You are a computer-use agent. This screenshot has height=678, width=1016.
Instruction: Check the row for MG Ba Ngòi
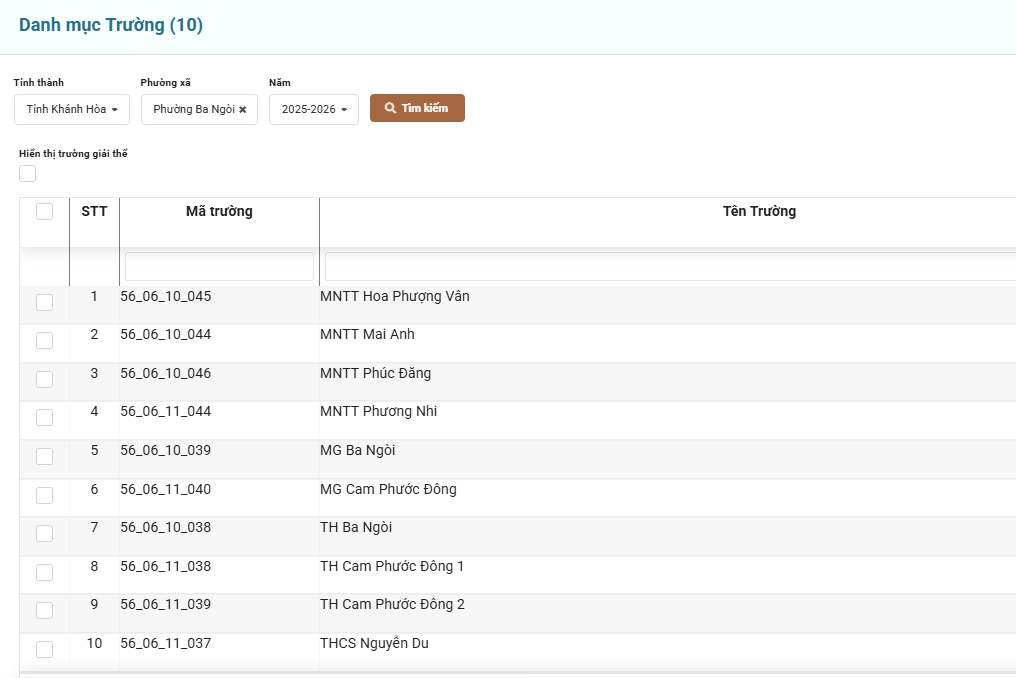pyautogui.click(x=44, y=456)
